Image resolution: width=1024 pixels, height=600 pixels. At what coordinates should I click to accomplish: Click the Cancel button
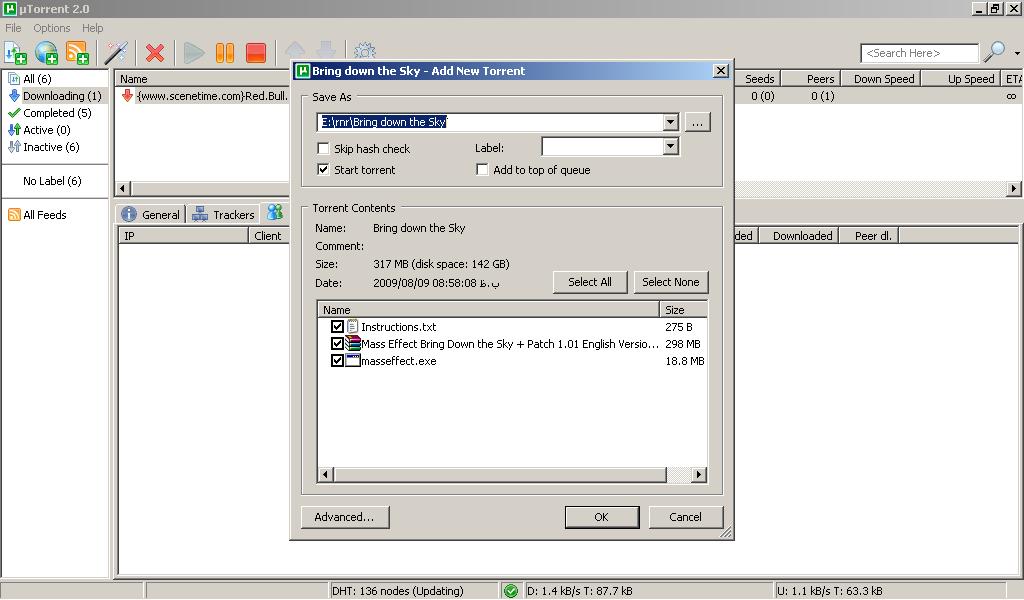[x=686, y=517]
